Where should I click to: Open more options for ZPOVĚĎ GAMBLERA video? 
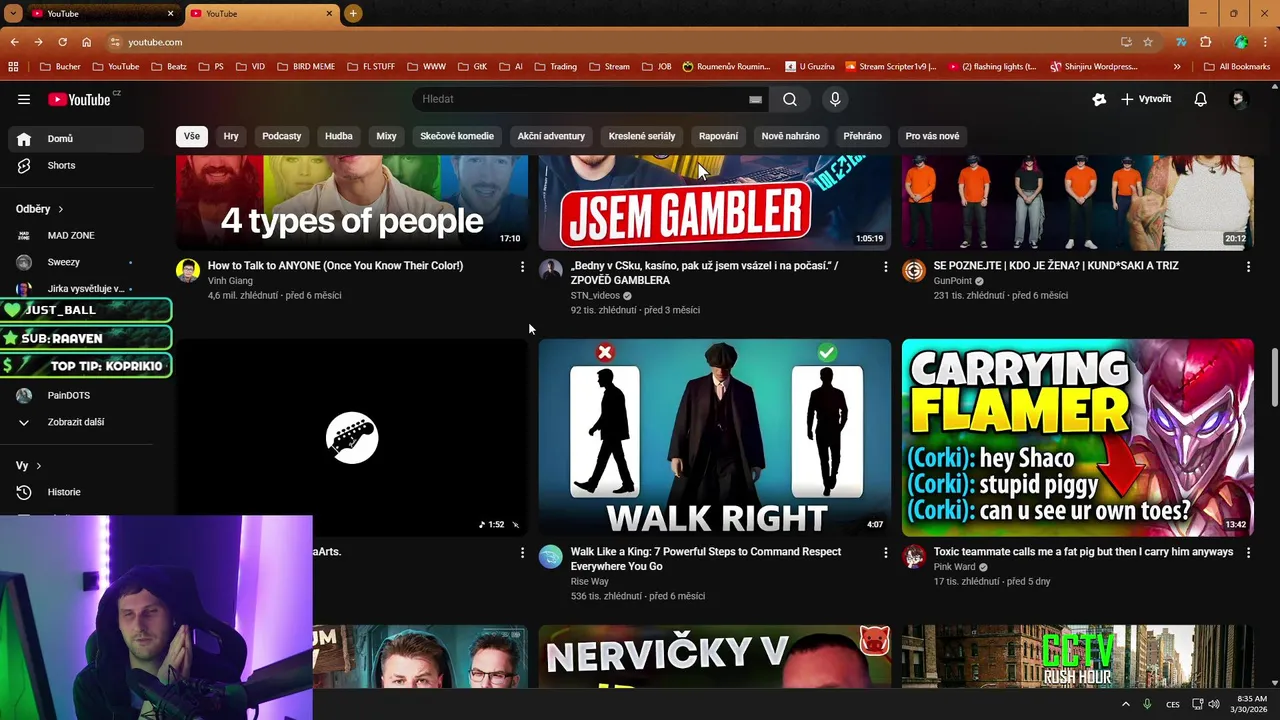[884, 266]
